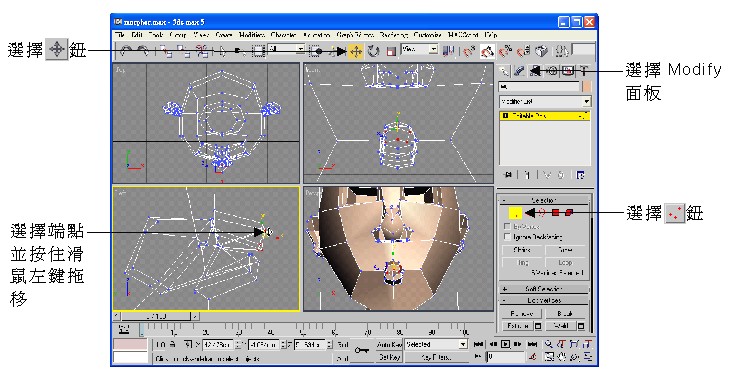The image size is (734, 385).
Task: Switch to the Display command panel tab
Action: [568, 71]
